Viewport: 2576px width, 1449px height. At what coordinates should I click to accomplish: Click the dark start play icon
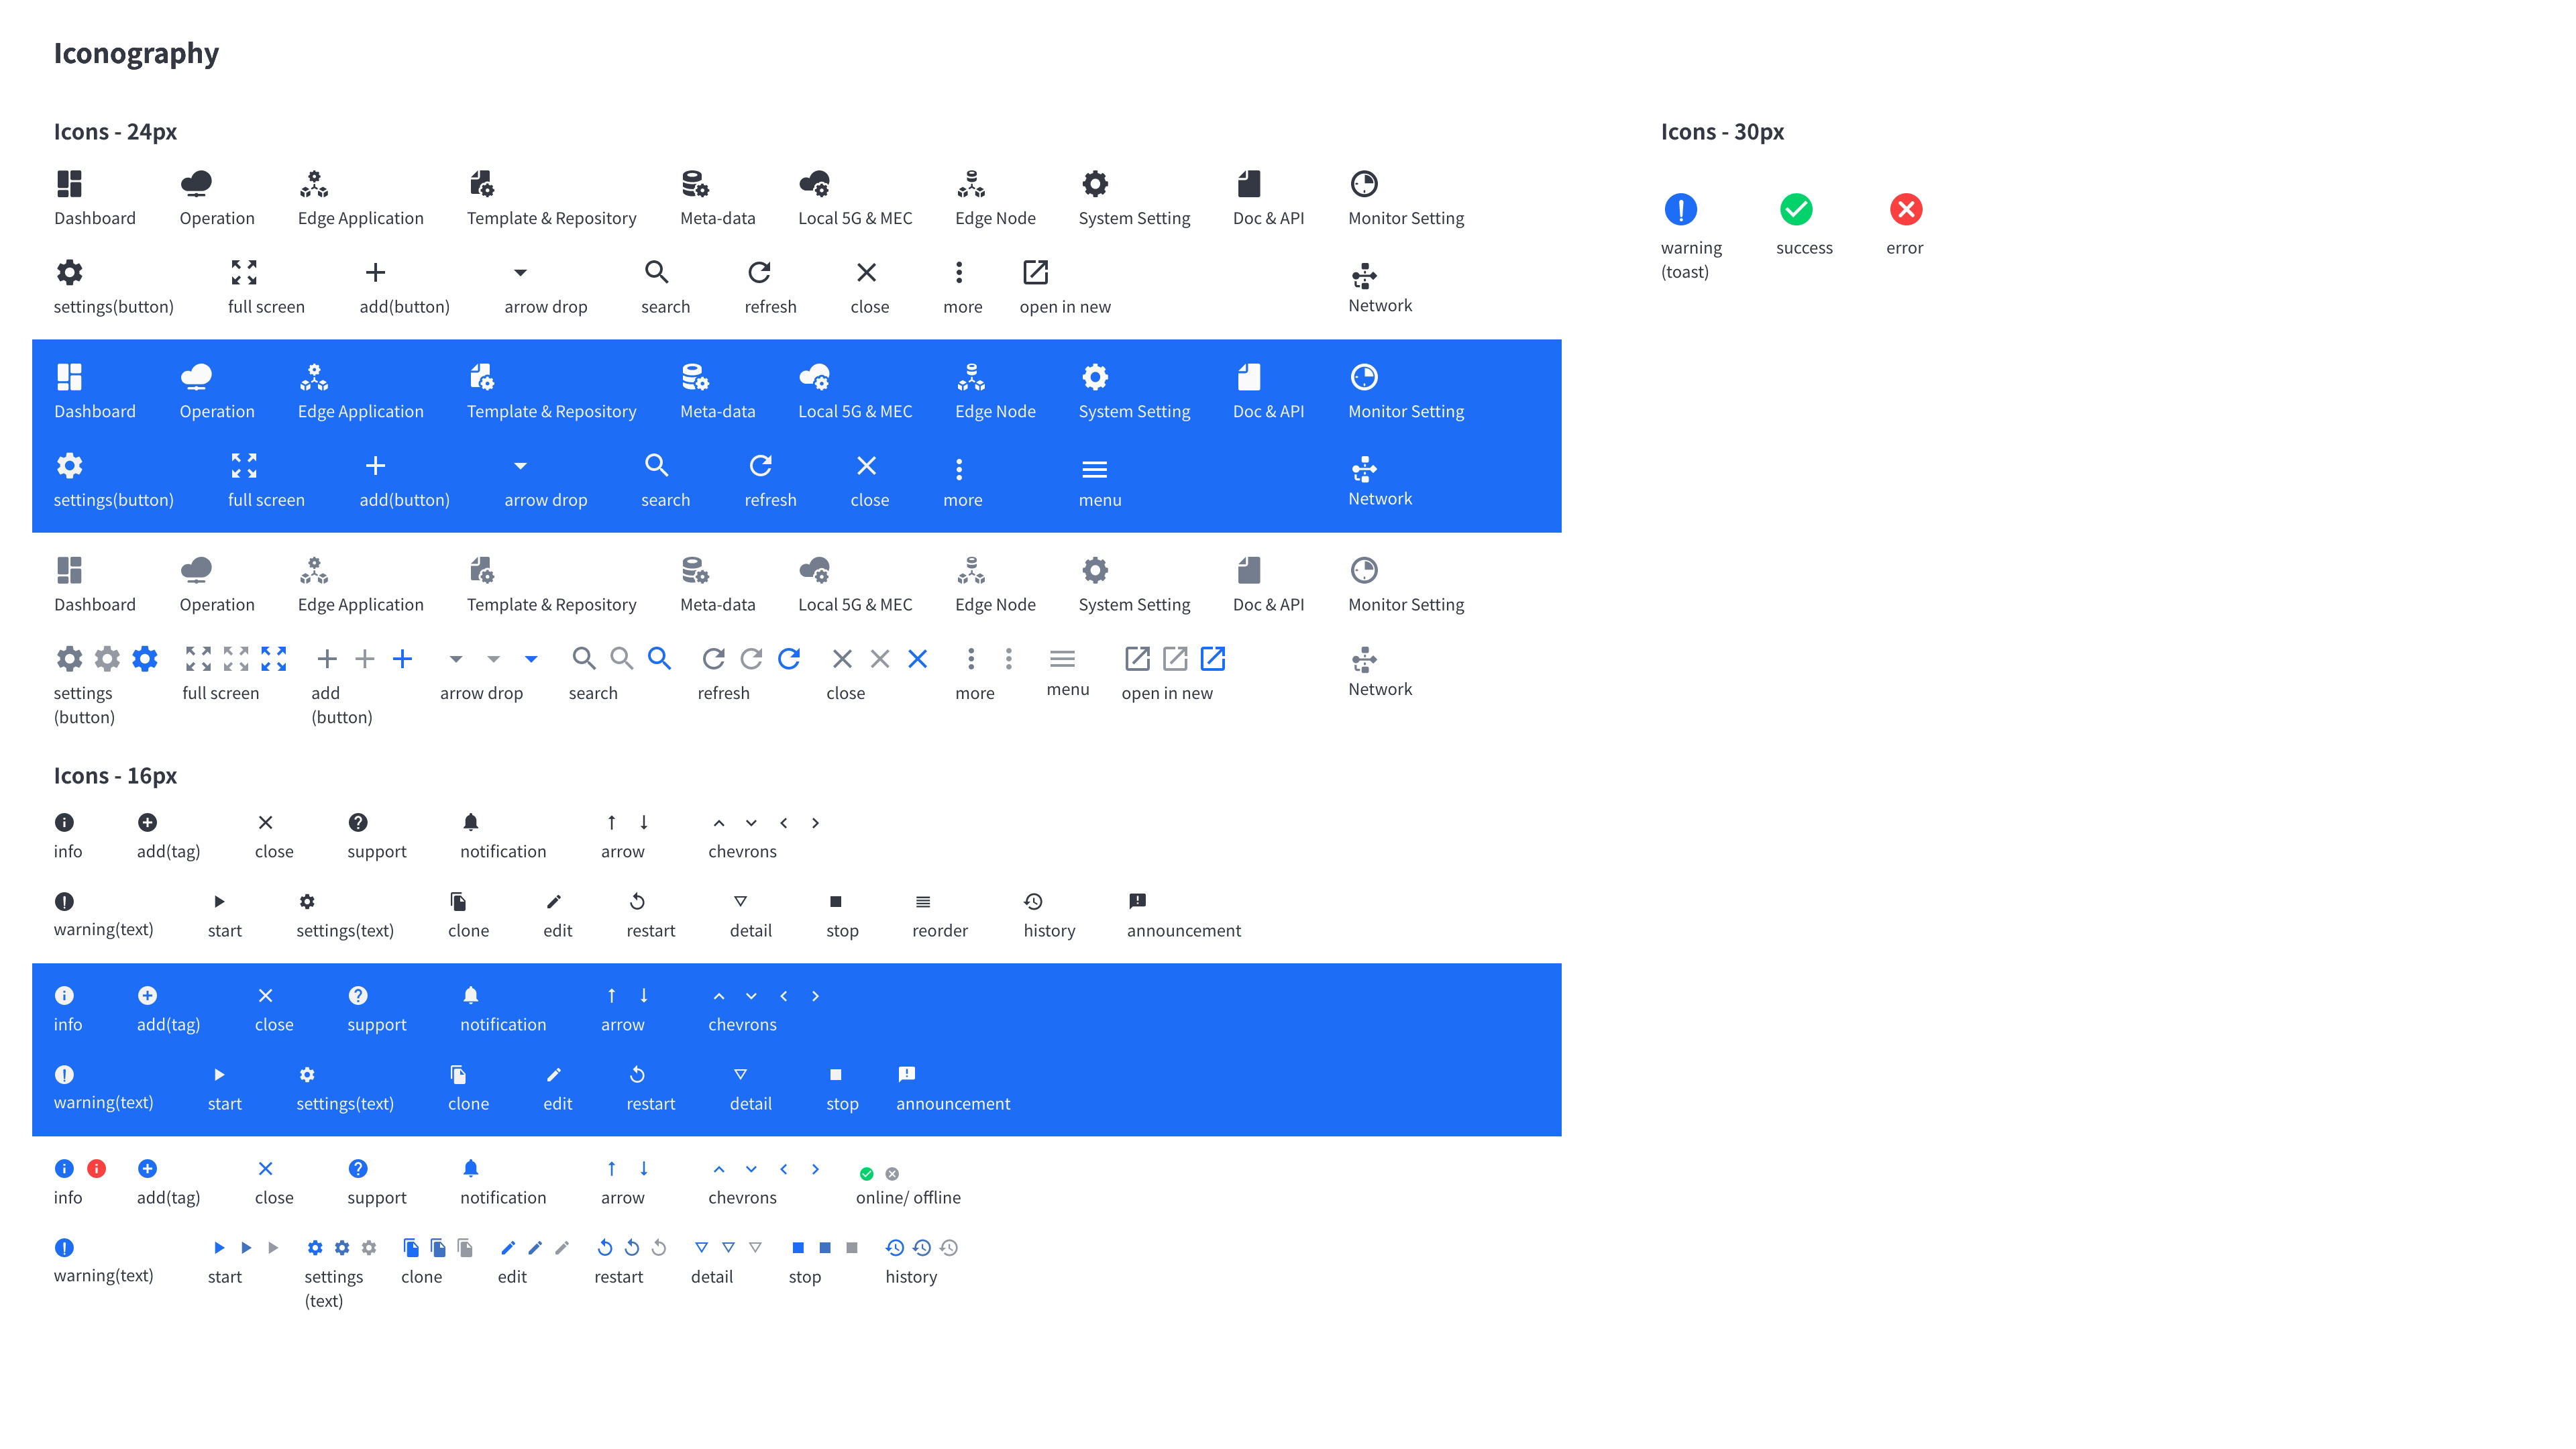[x=219, y=902]
